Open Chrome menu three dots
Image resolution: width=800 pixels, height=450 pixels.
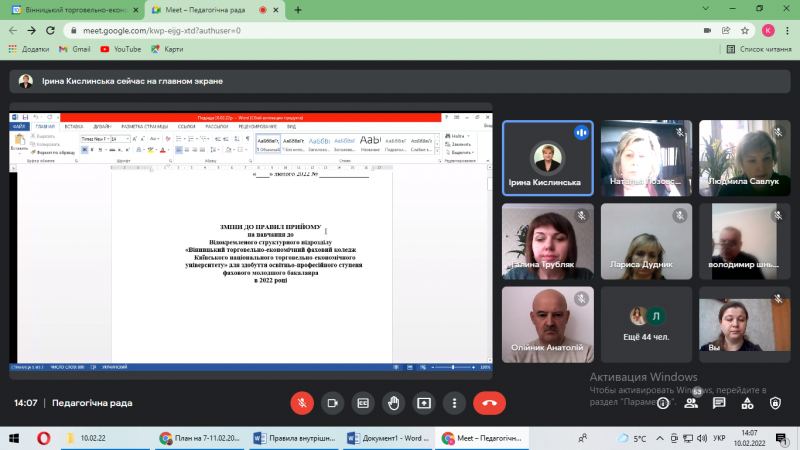click(x=787, y=31)
